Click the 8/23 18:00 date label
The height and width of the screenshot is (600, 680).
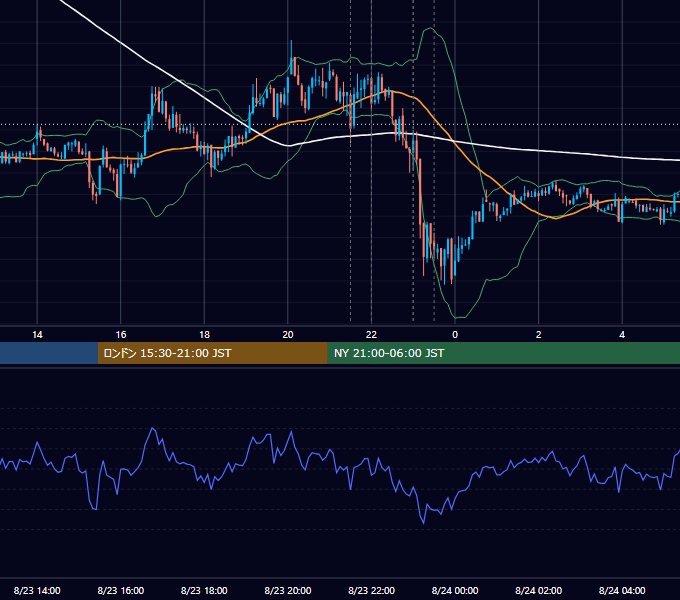pyautogui.click(x=204, y=590)
